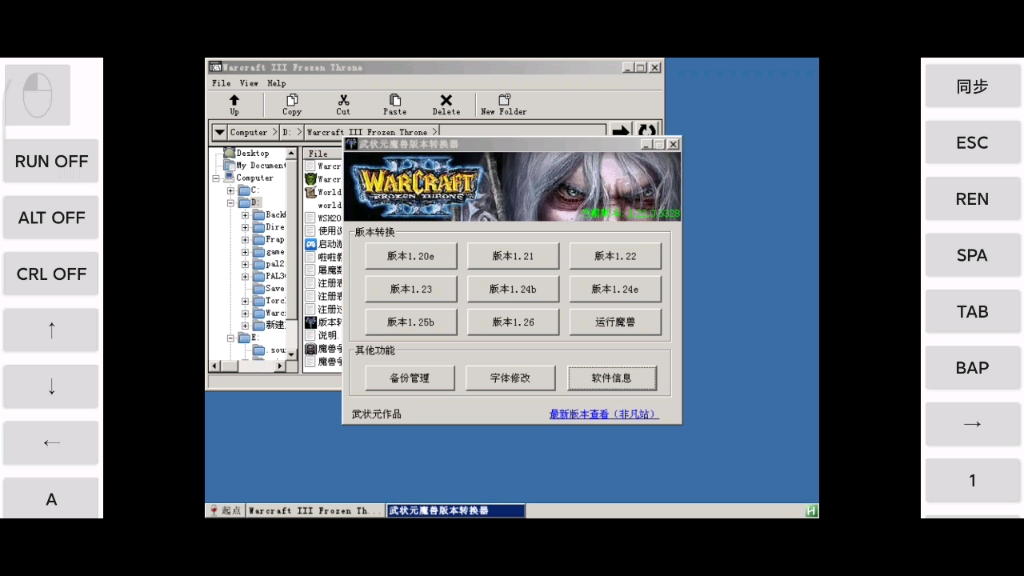Expand the C: drive node
Screen dimensions: 1024x576
tap(231, 190)
